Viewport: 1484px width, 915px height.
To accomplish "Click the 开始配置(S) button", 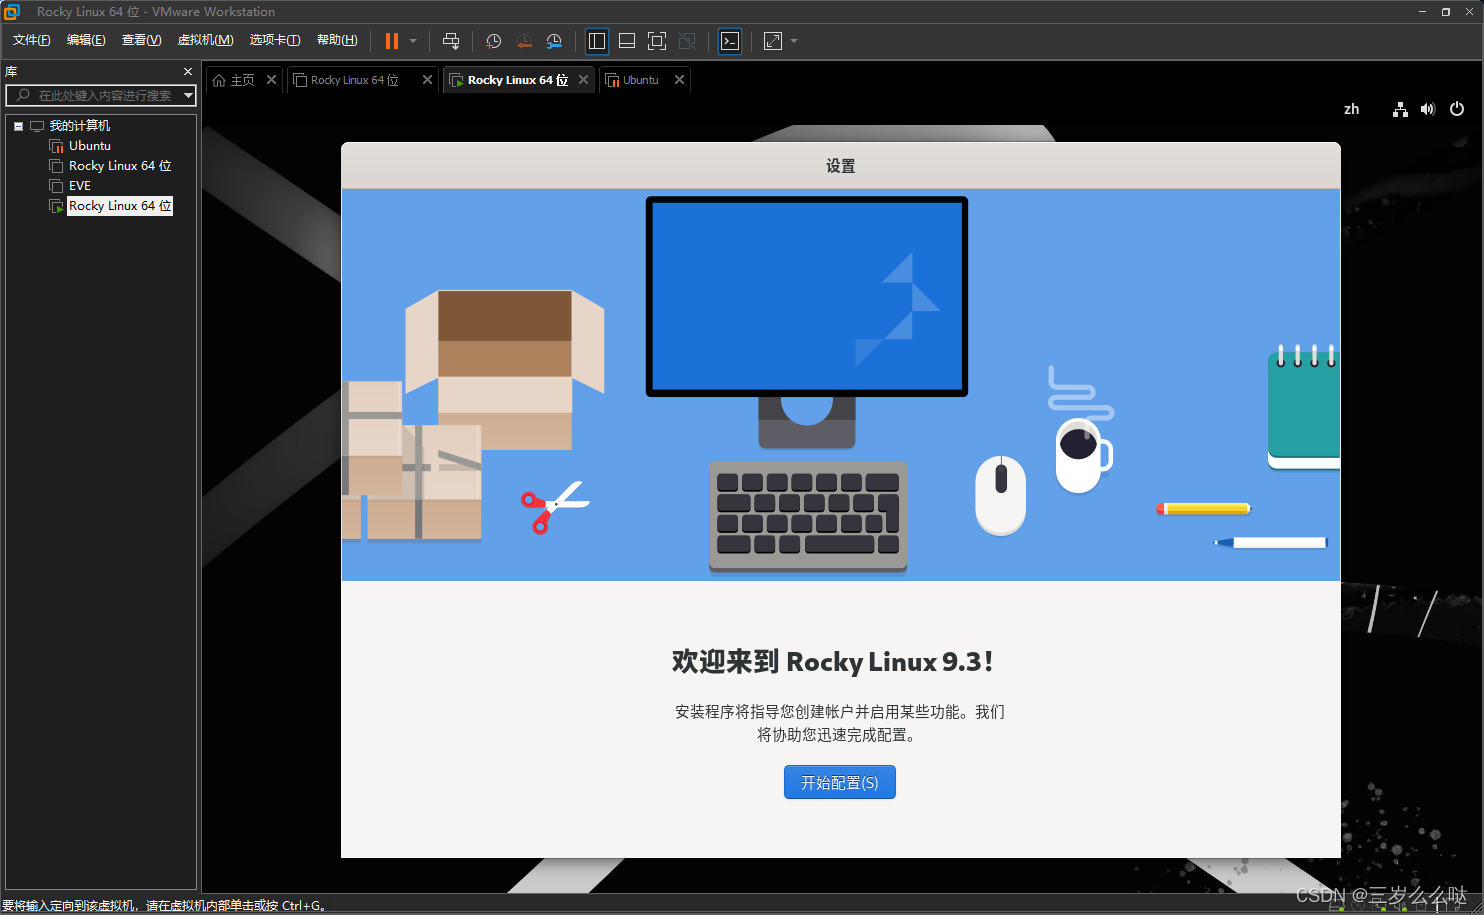I will coord(840,782).
